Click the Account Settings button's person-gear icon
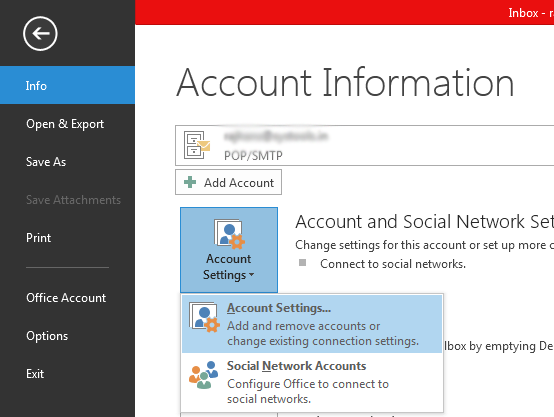The width and height of the screenshot is (554, 417). pos(229,234)
